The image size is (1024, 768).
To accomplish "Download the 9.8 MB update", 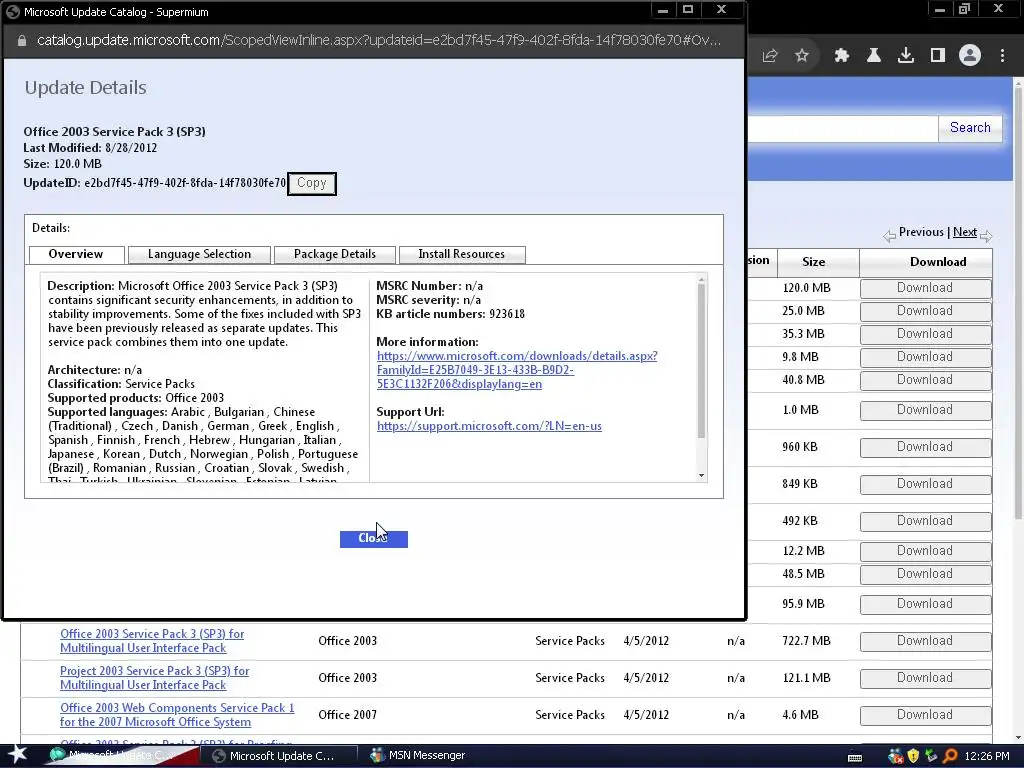I will (925, 357).
